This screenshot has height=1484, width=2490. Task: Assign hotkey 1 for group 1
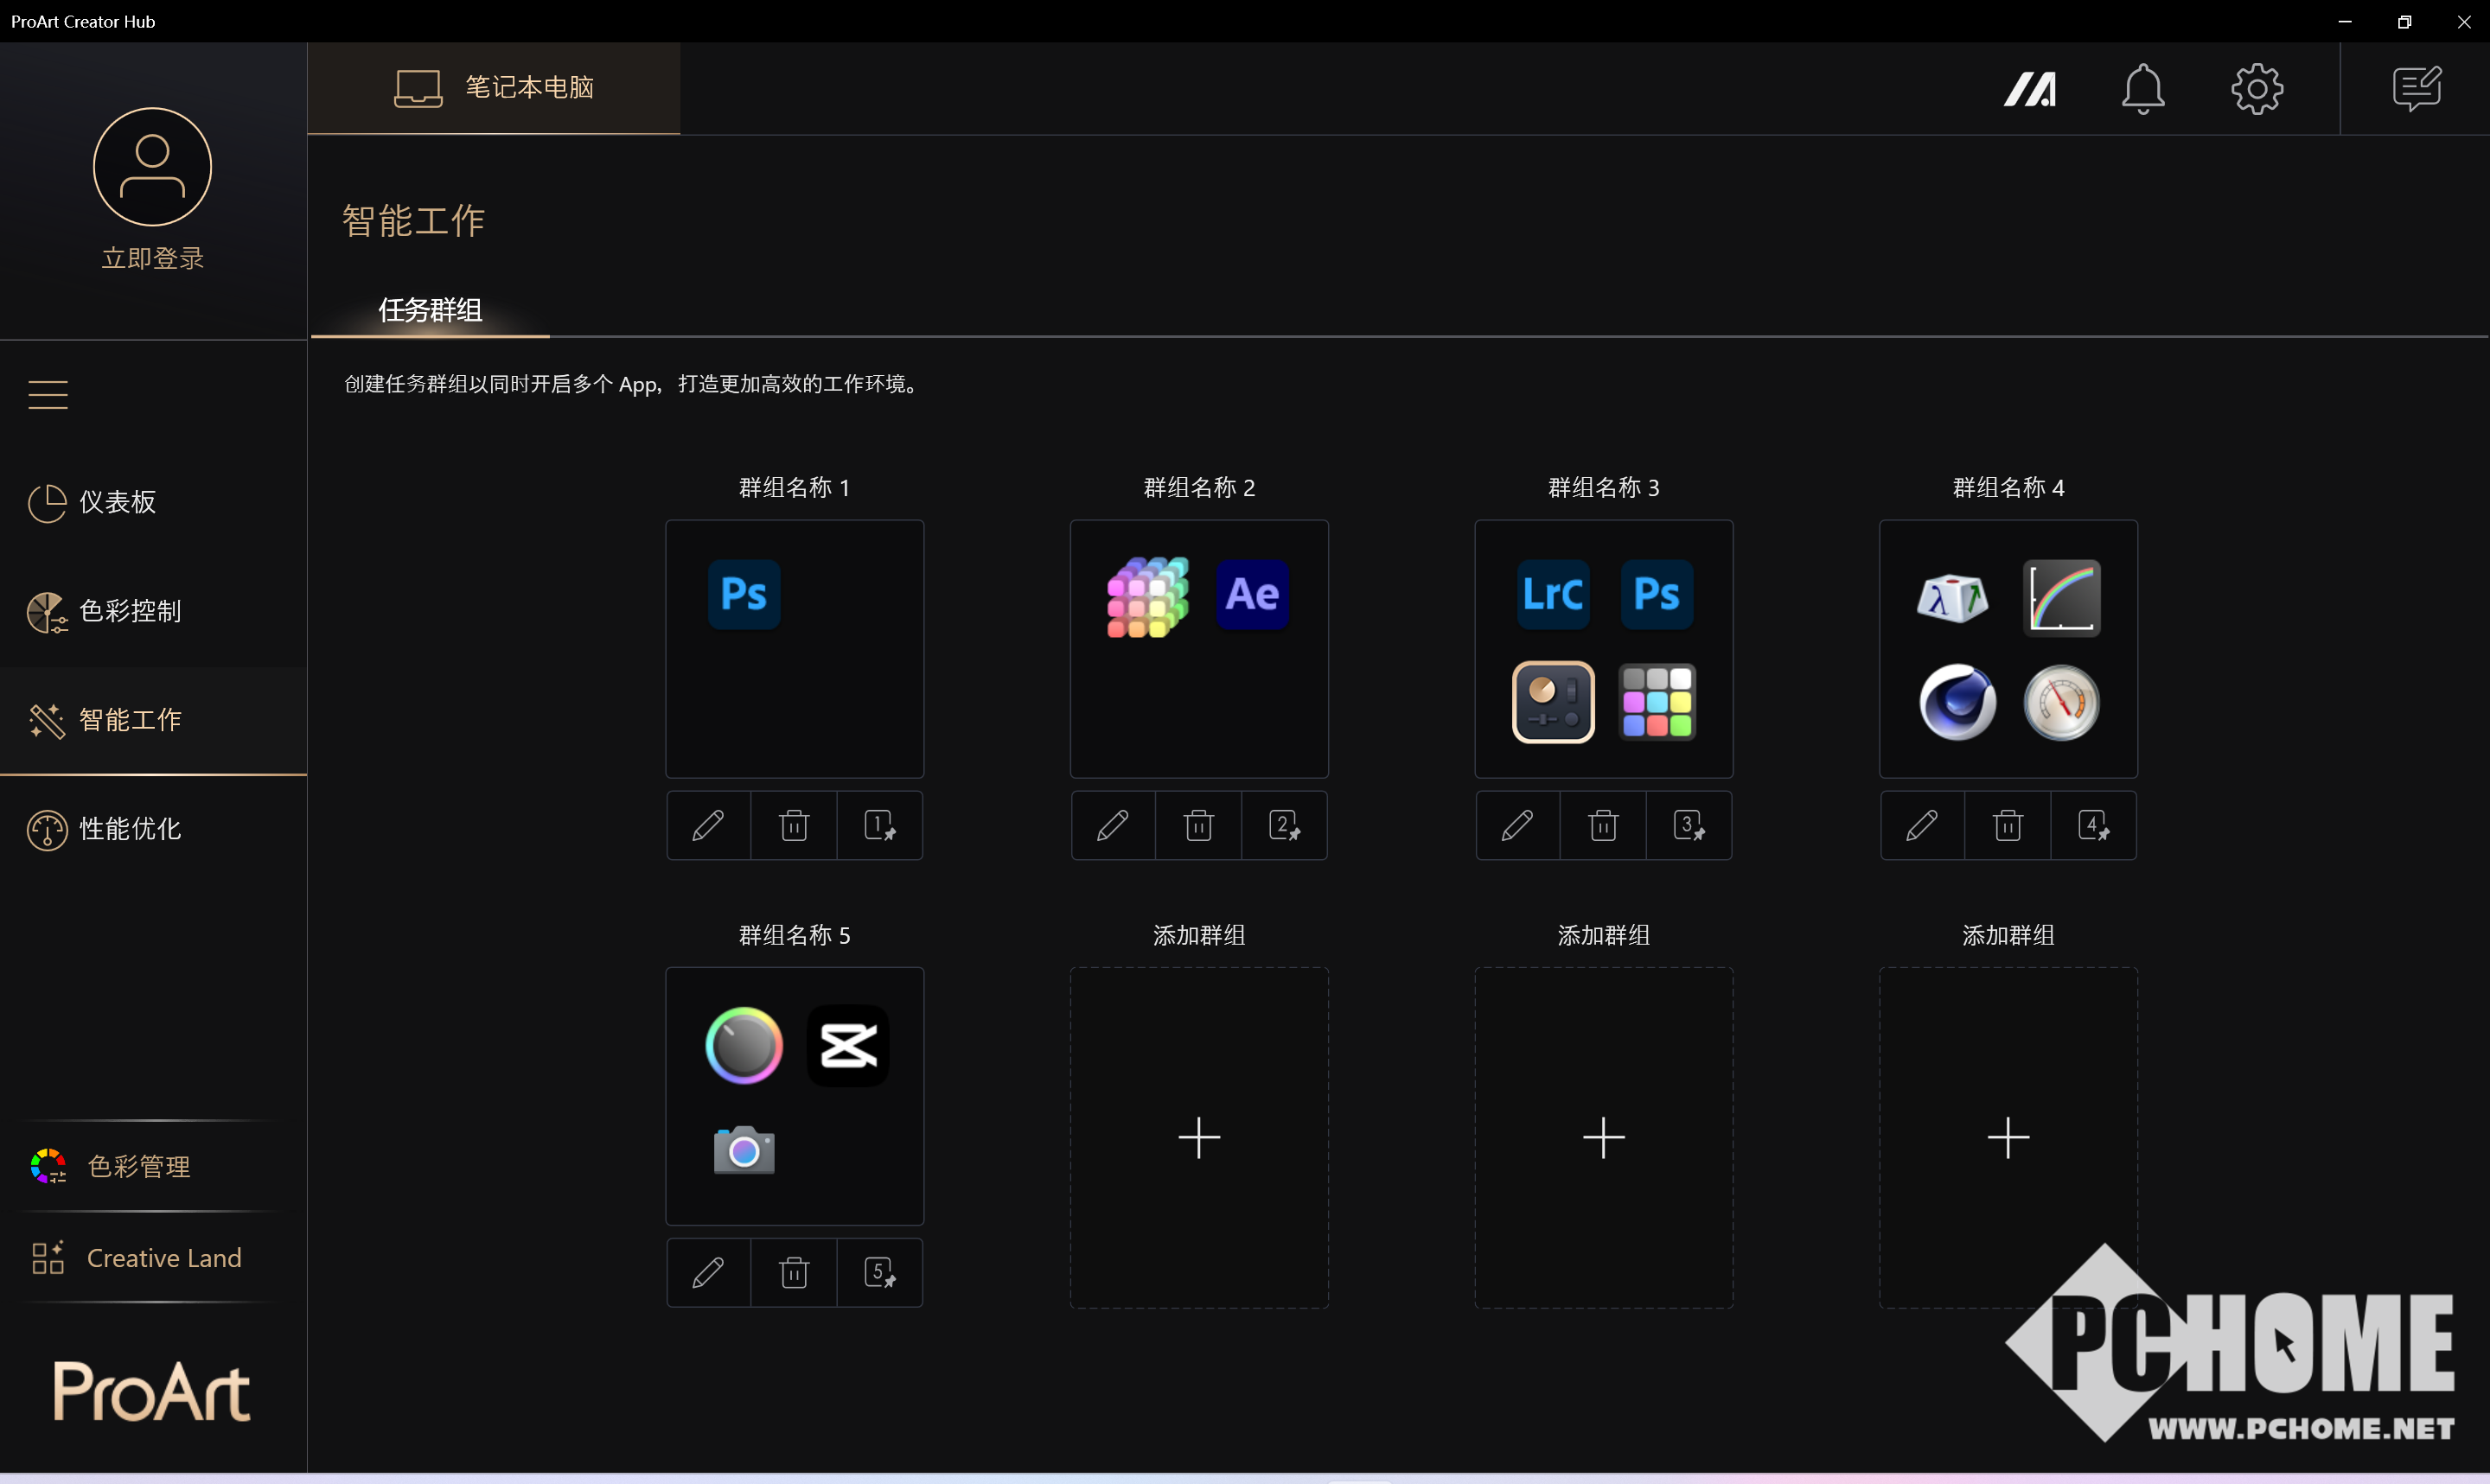[880, 825]
